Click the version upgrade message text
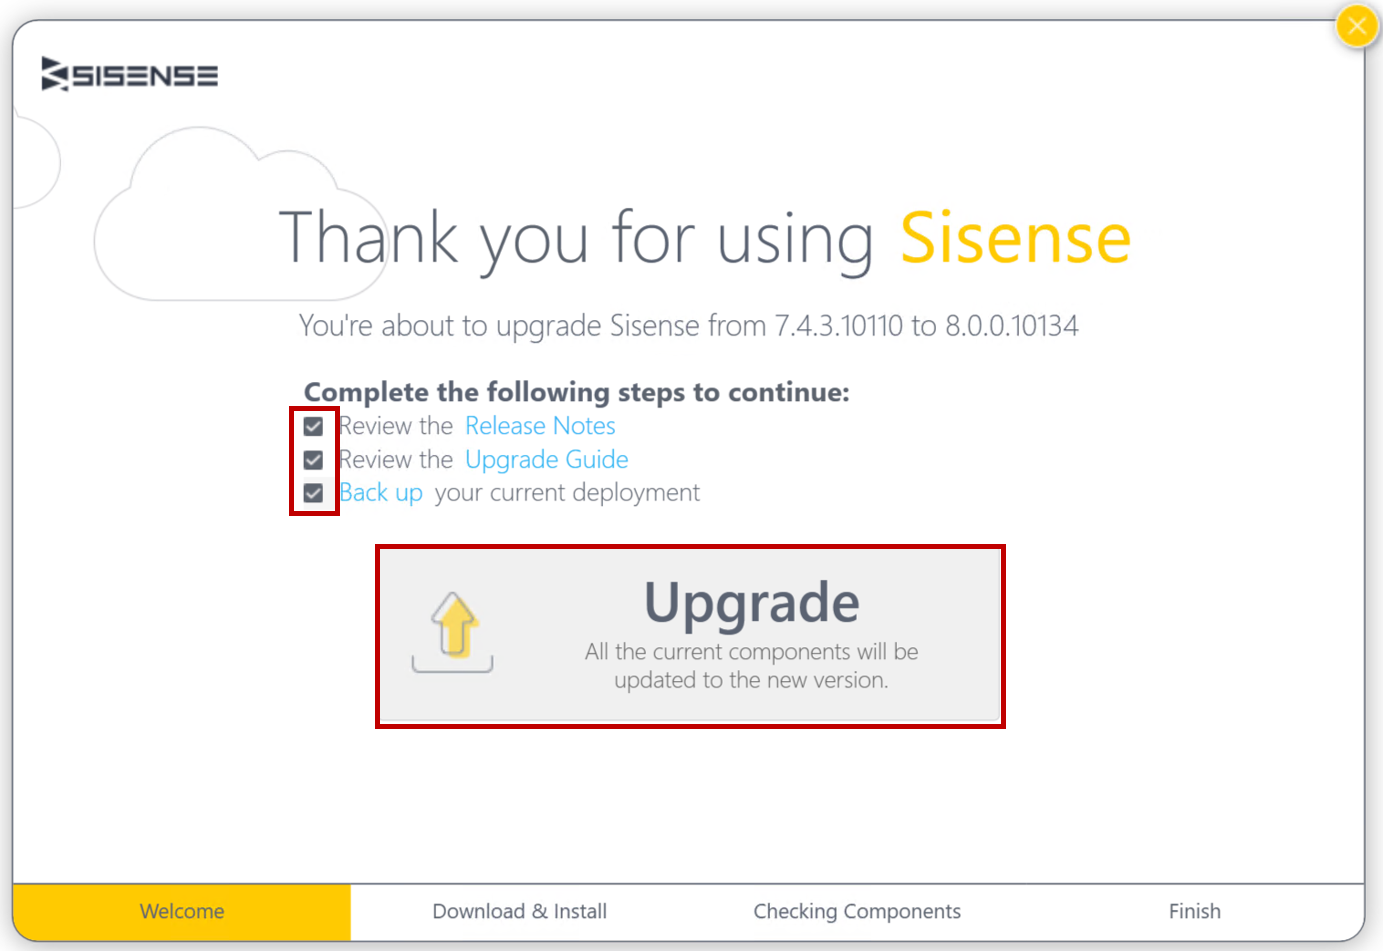 pyautogui.click(x=689, y=326)
